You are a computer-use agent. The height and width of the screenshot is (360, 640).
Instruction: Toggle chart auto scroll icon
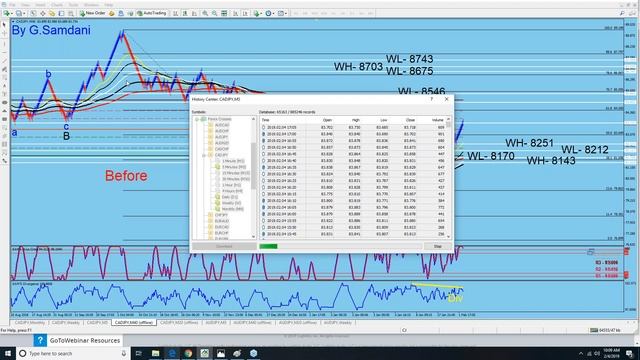click(x=236, y=13)
